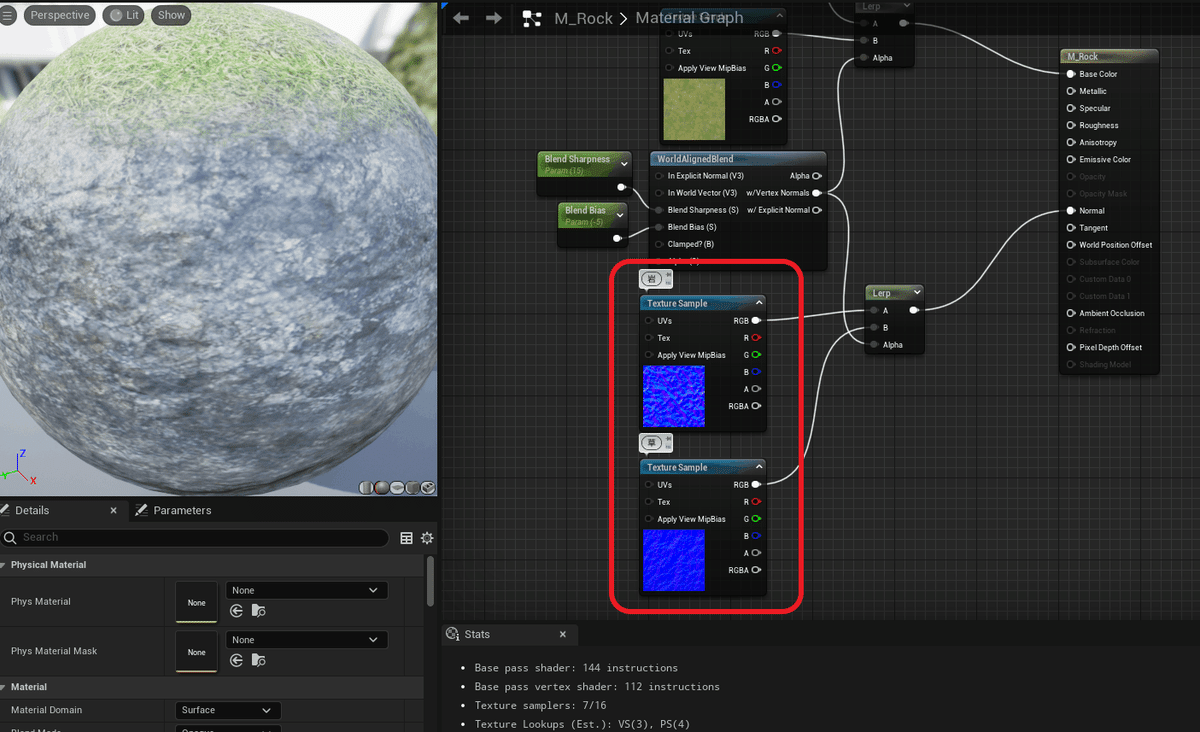This screenshot has height=732, width=1200.
Task: Click Blend Sharpness parameter output pin
Action: 621,187
